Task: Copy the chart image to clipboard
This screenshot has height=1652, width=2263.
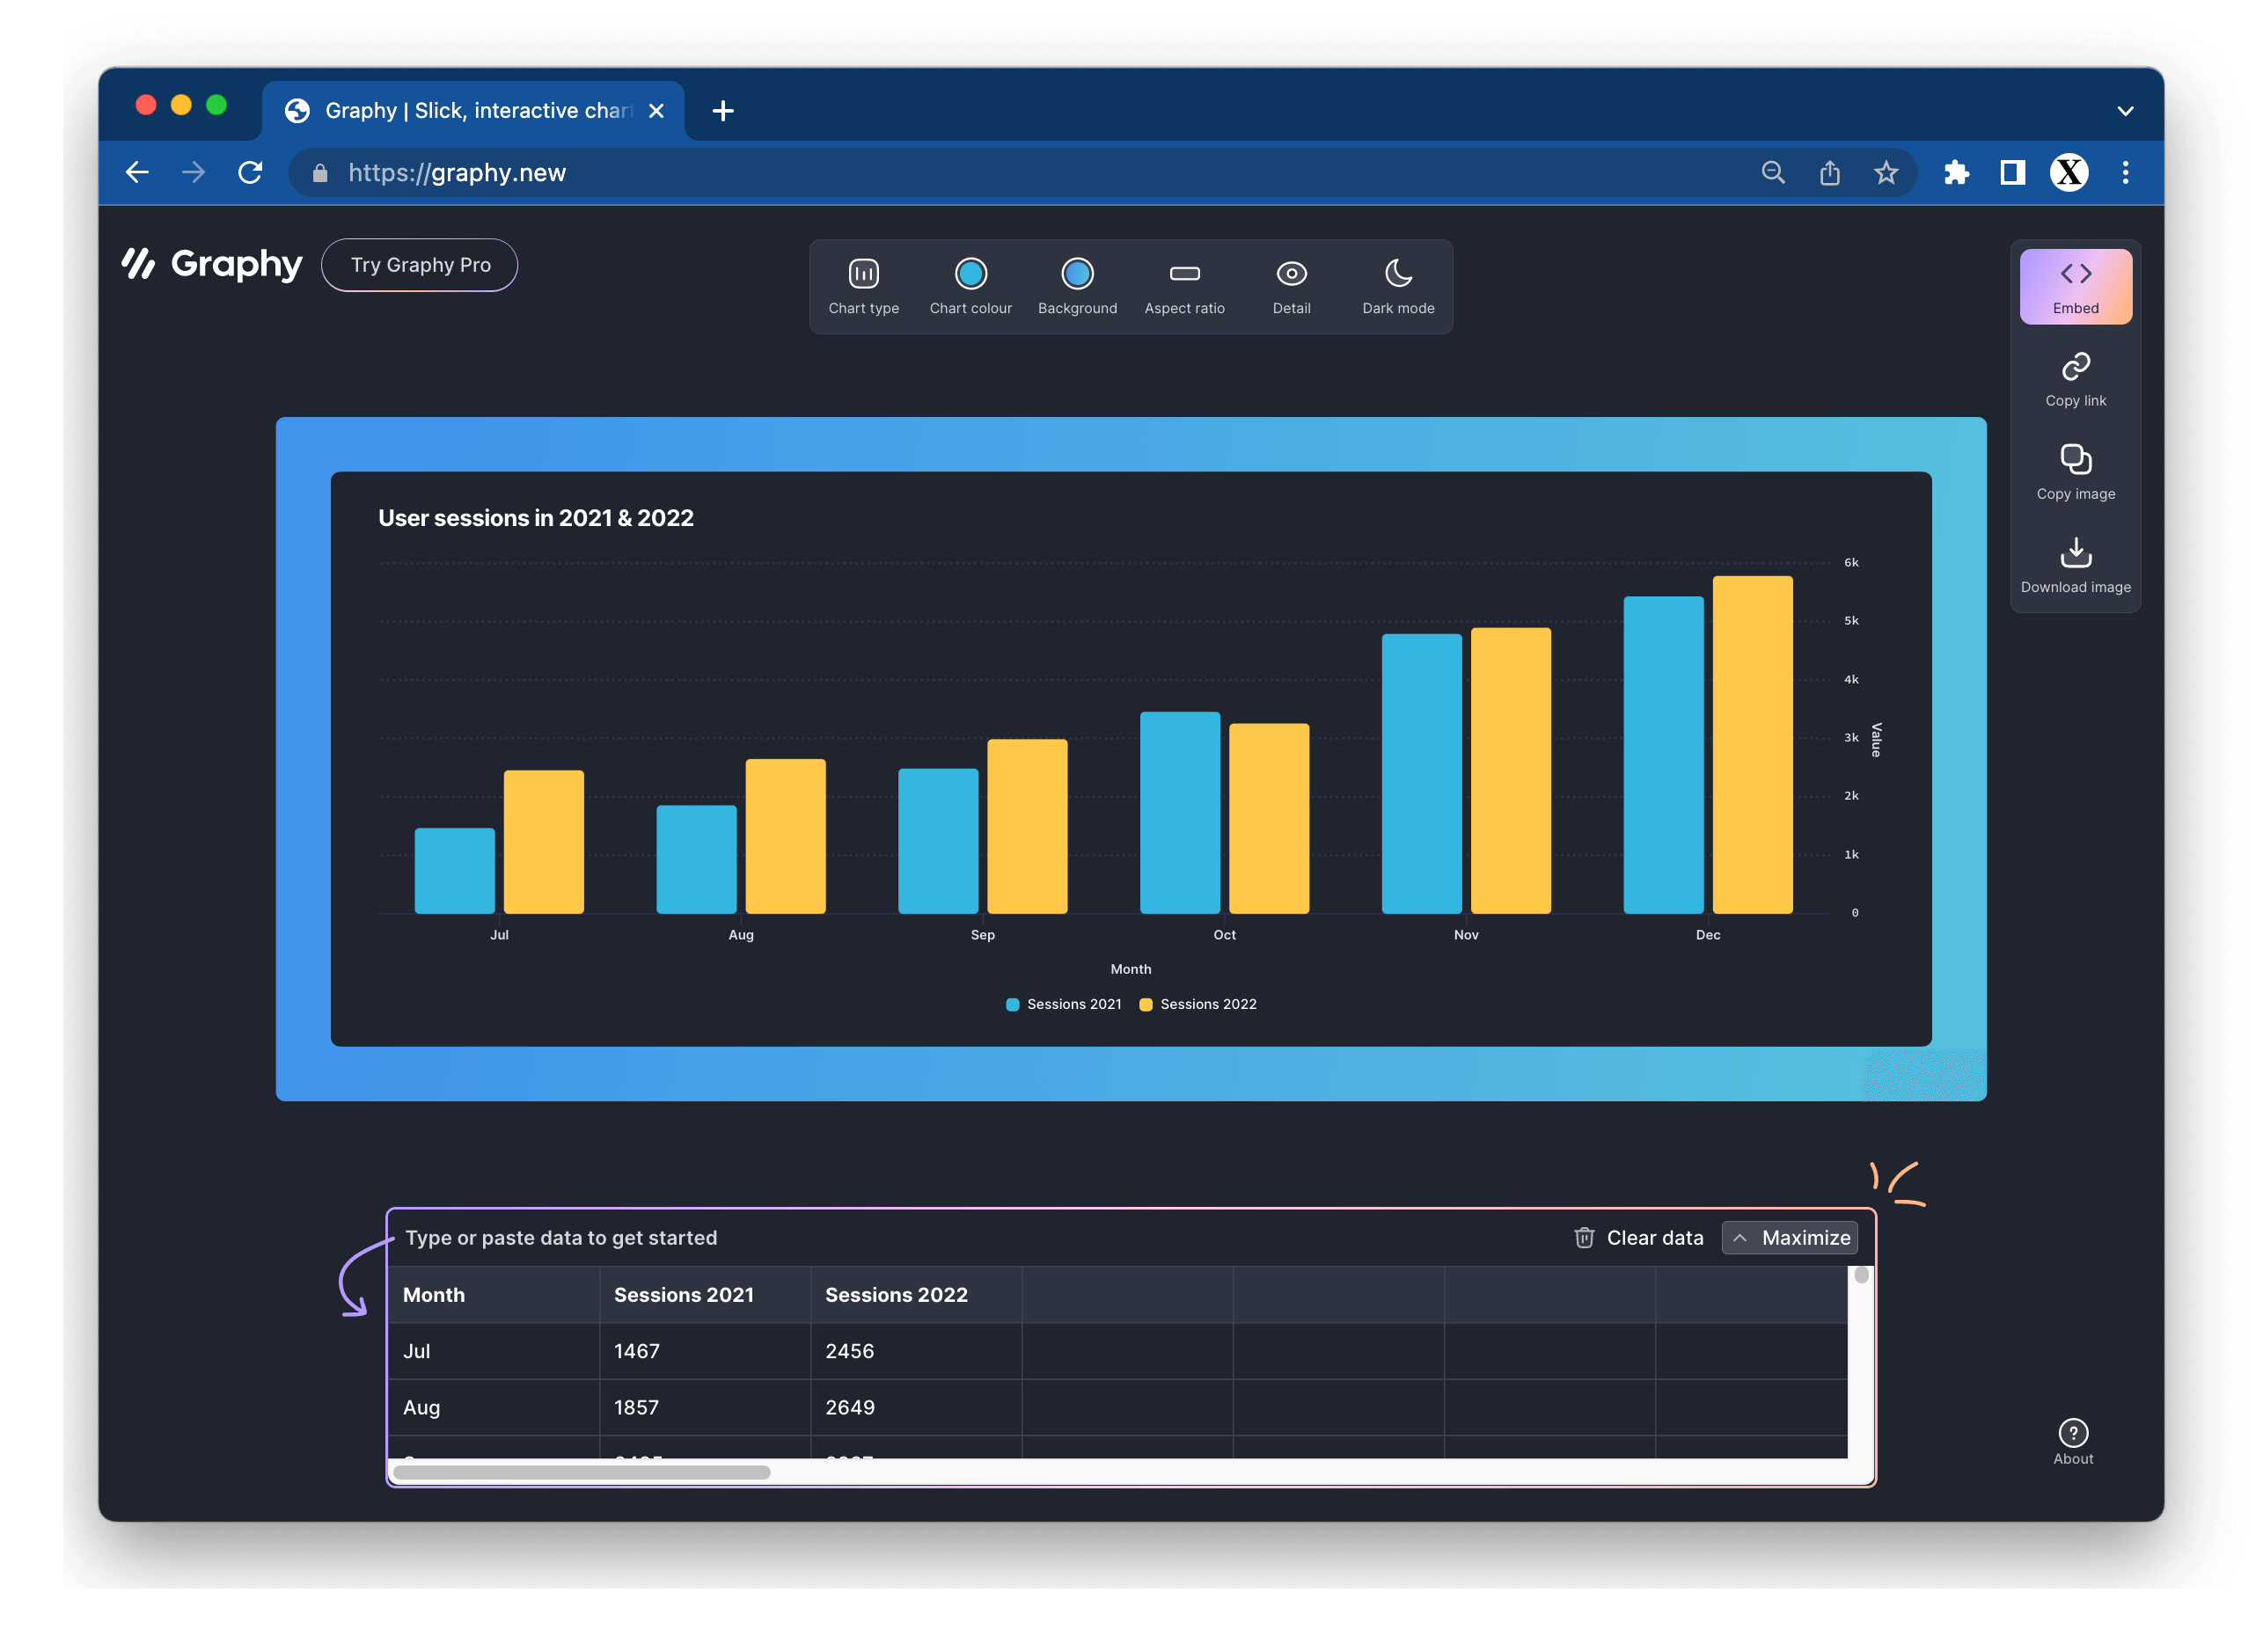Action: [2075, 472]
